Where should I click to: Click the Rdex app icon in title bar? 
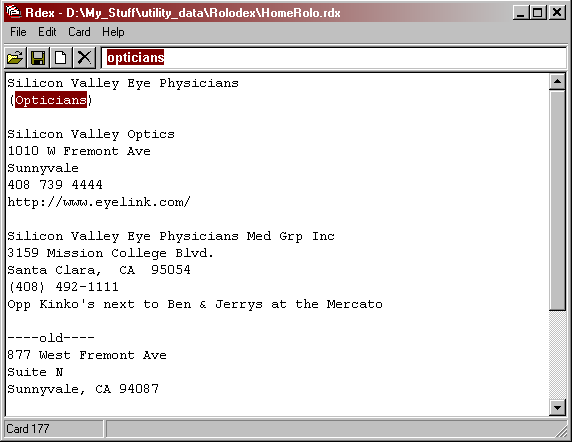pos(13,12)
